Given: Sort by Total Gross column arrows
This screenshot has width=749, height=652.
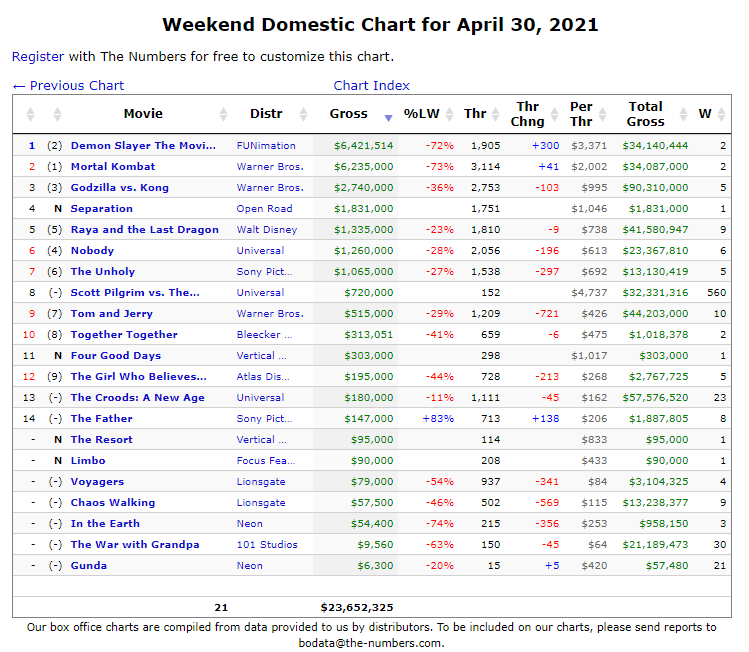Looking at the screenshot, I should pyautogui.click(x=683, y=114).
